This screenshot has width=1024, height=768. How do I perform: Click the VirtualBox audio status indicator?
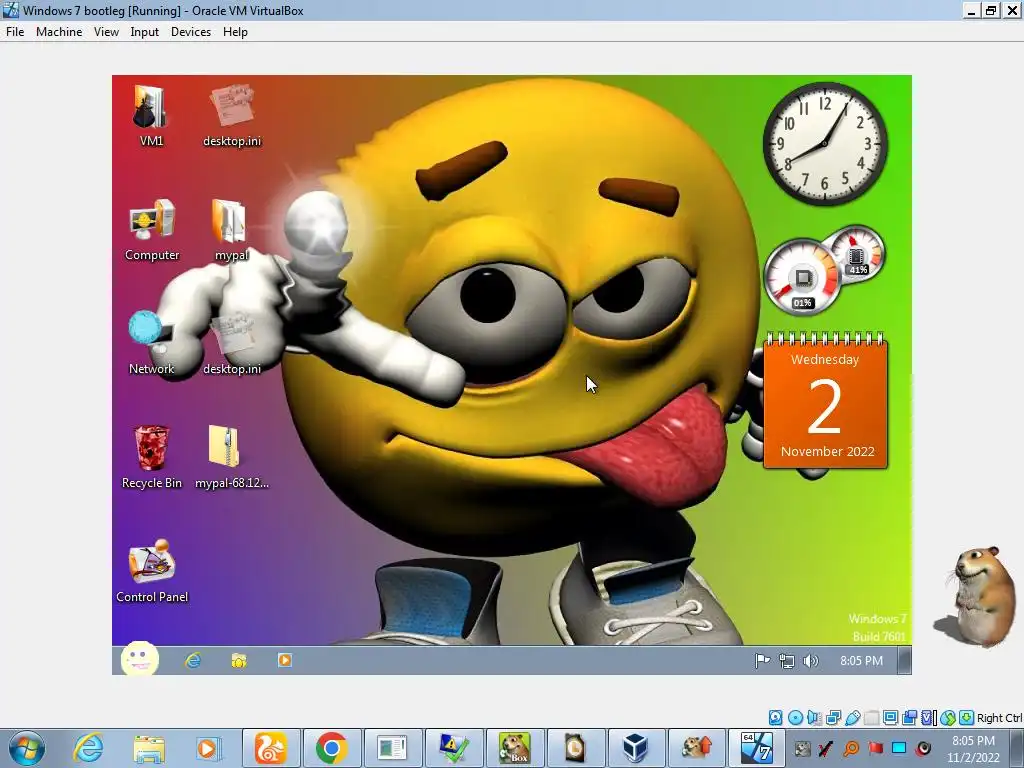coord(814,718)
